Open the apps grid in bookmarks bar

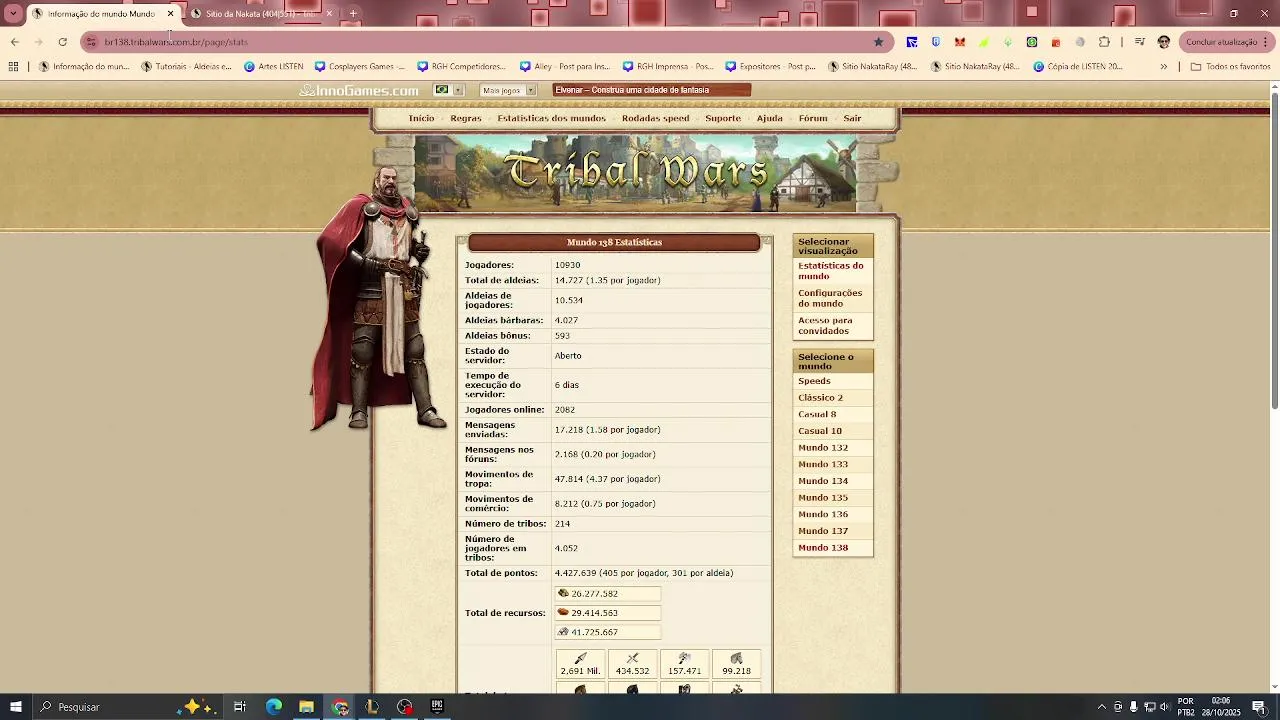click(13, 67)
